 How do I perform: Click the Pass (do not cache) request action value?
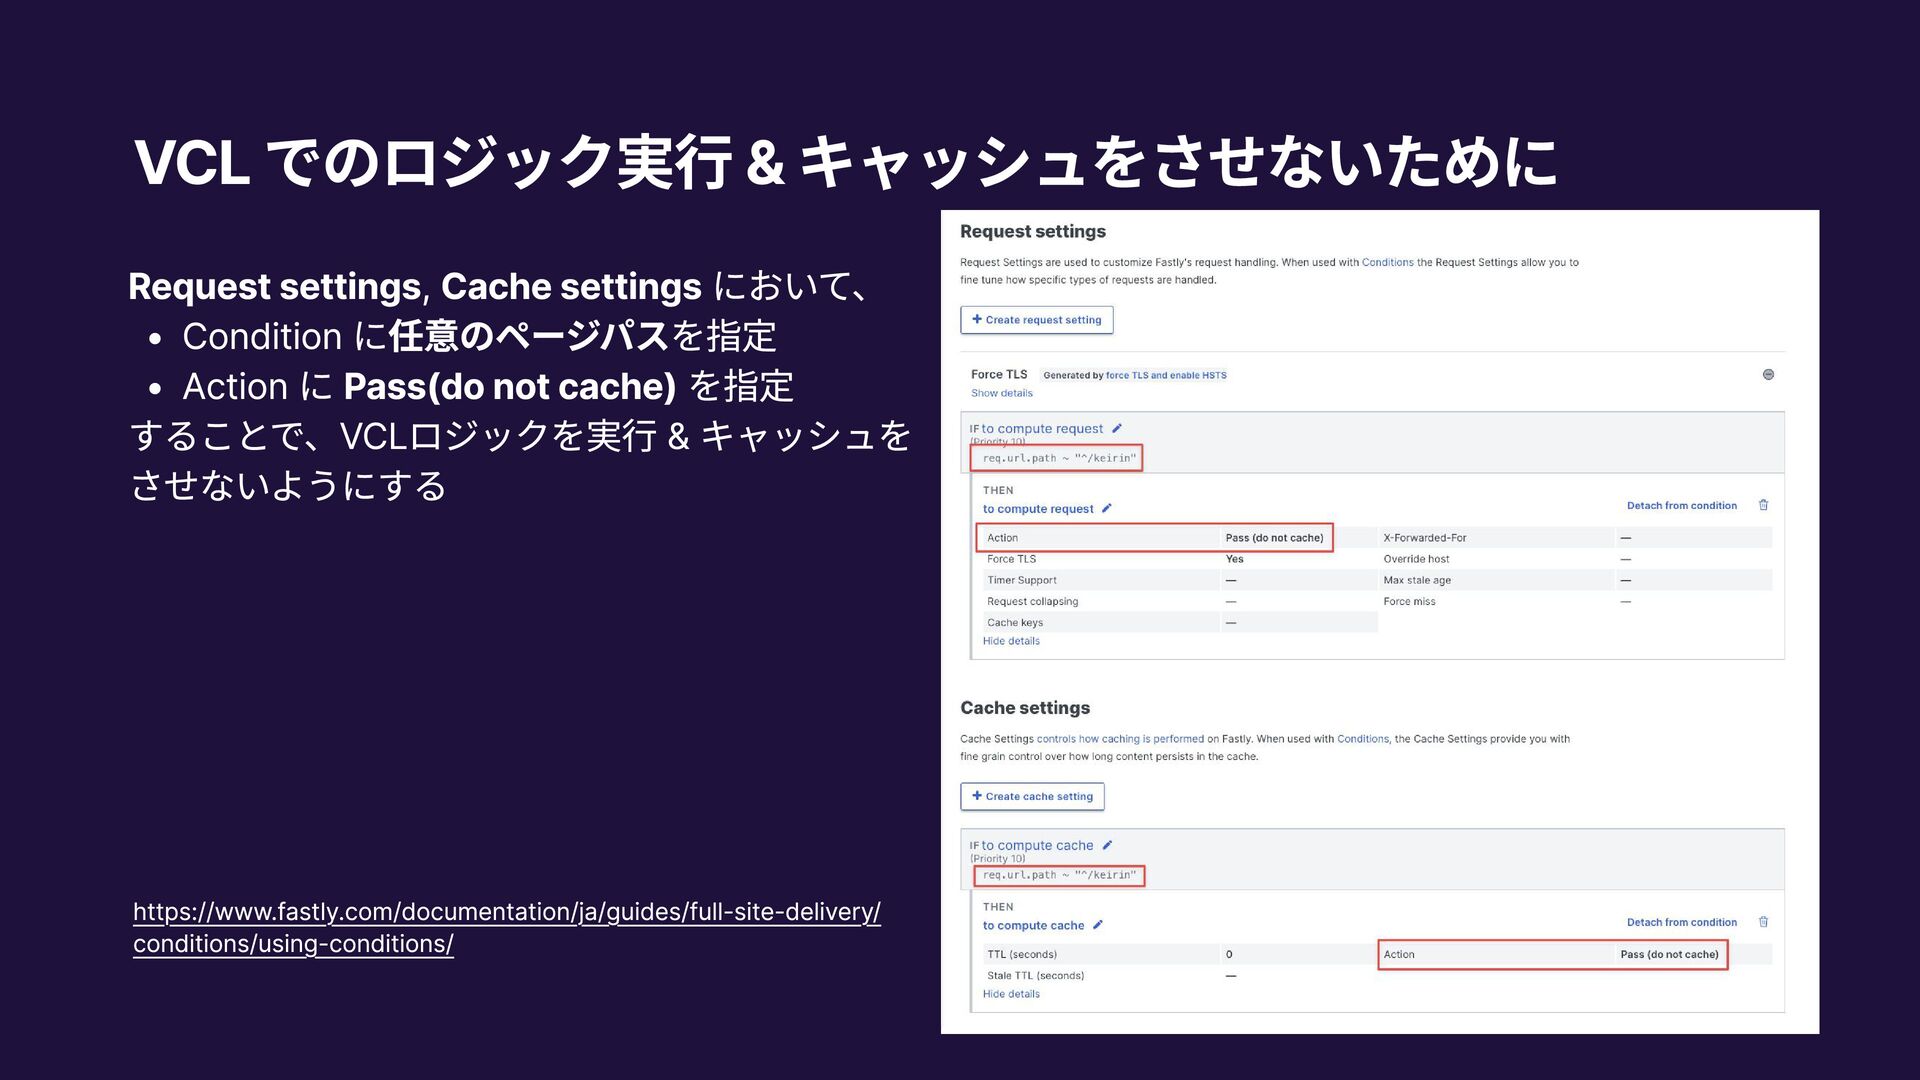coord(1274,538)
